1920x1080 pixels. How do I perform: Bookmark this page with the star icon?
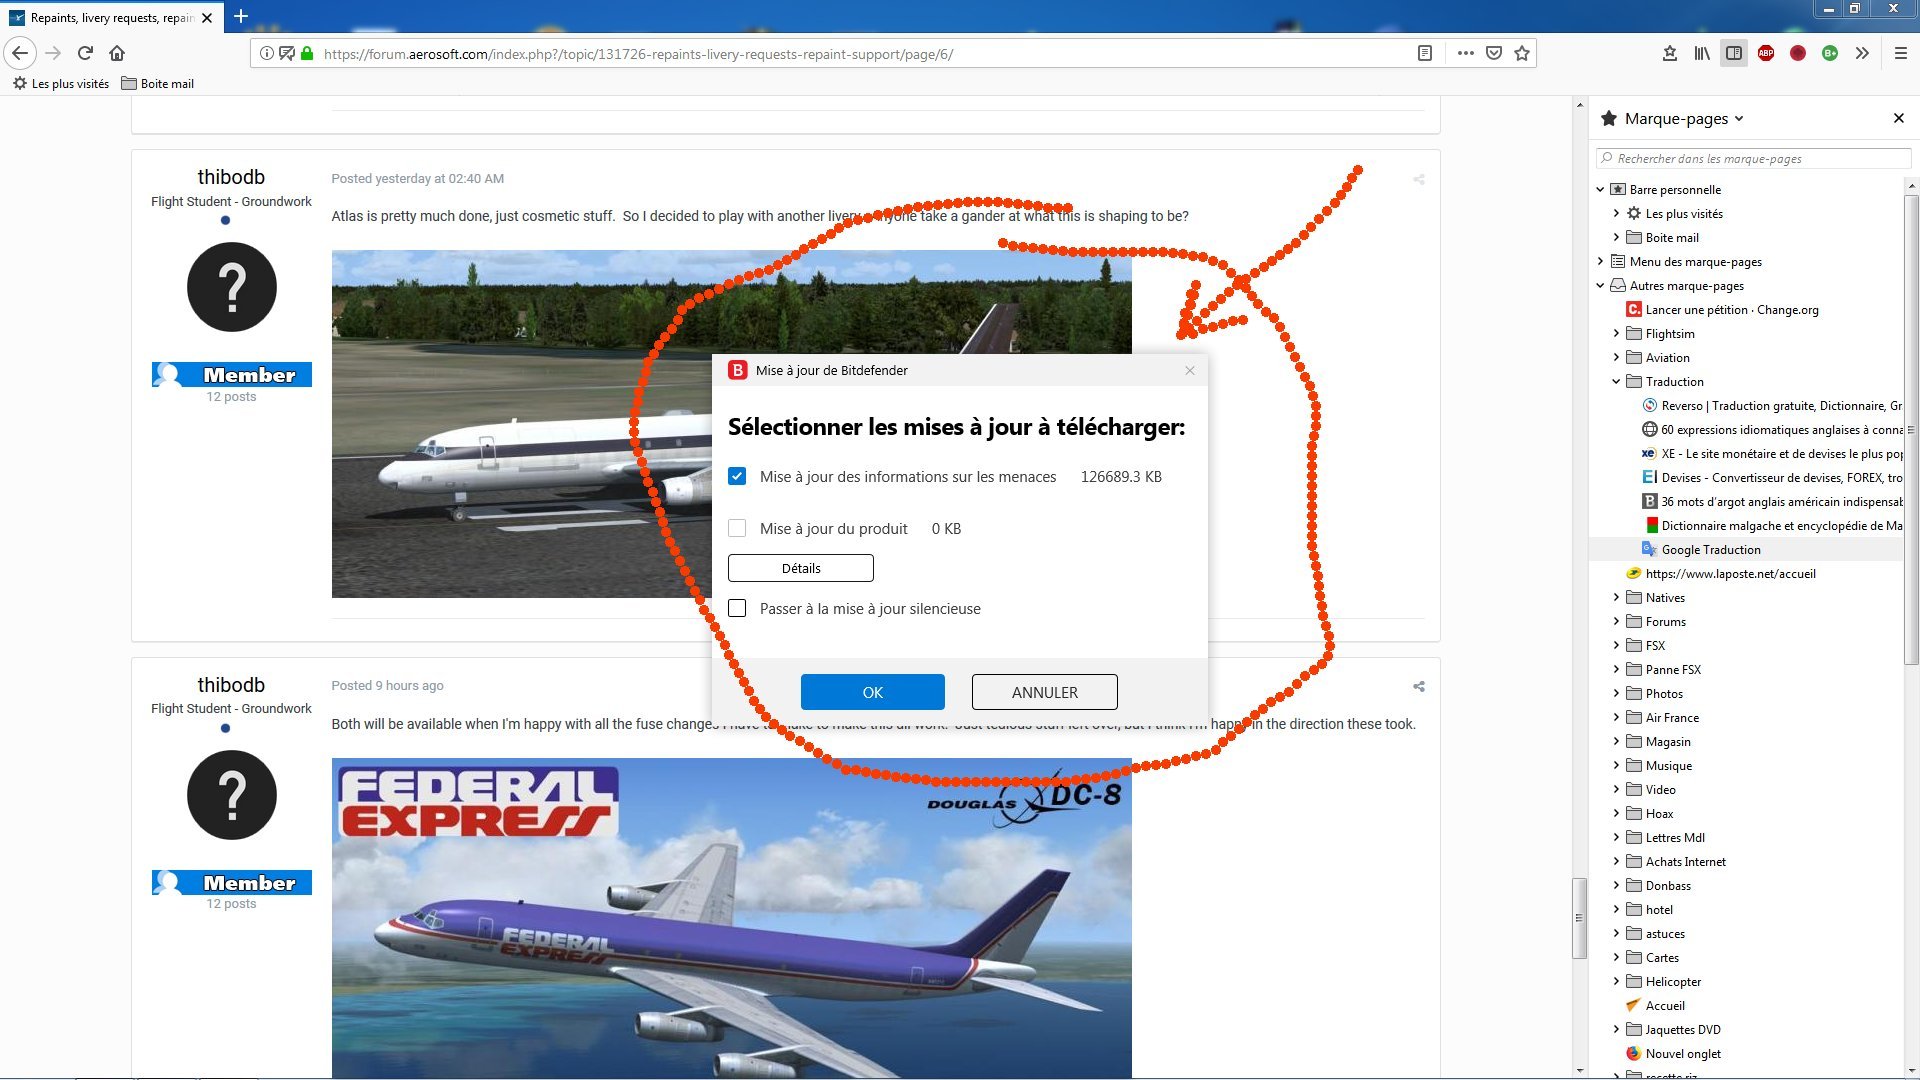(1522, 53)
